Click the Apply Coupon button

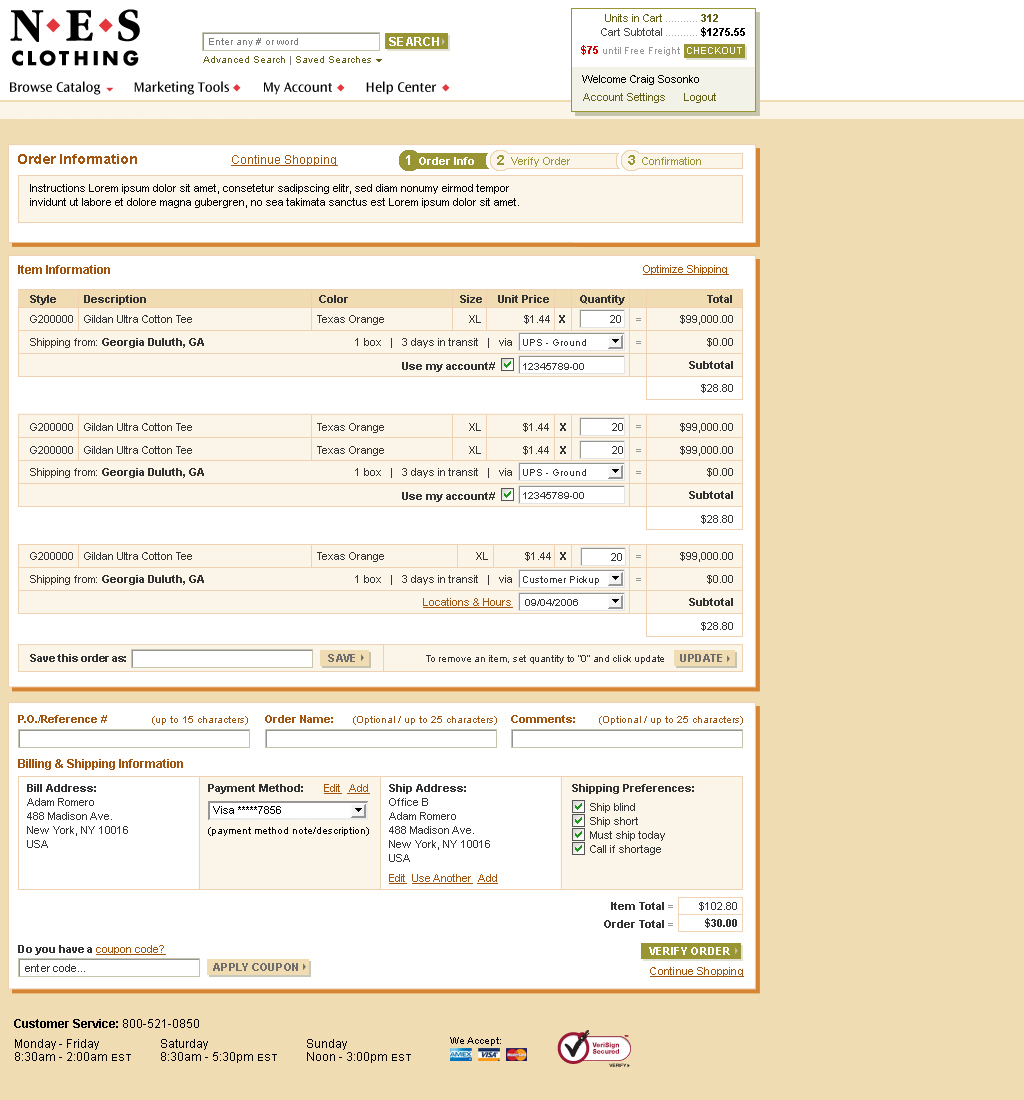259,967
